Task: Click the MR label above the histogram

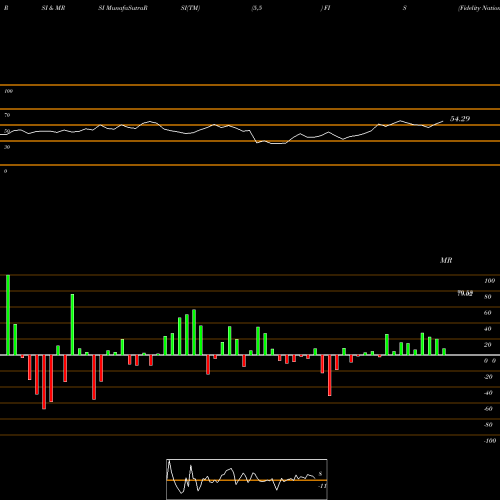Action: pyautogui.click(x=446, y=260)
